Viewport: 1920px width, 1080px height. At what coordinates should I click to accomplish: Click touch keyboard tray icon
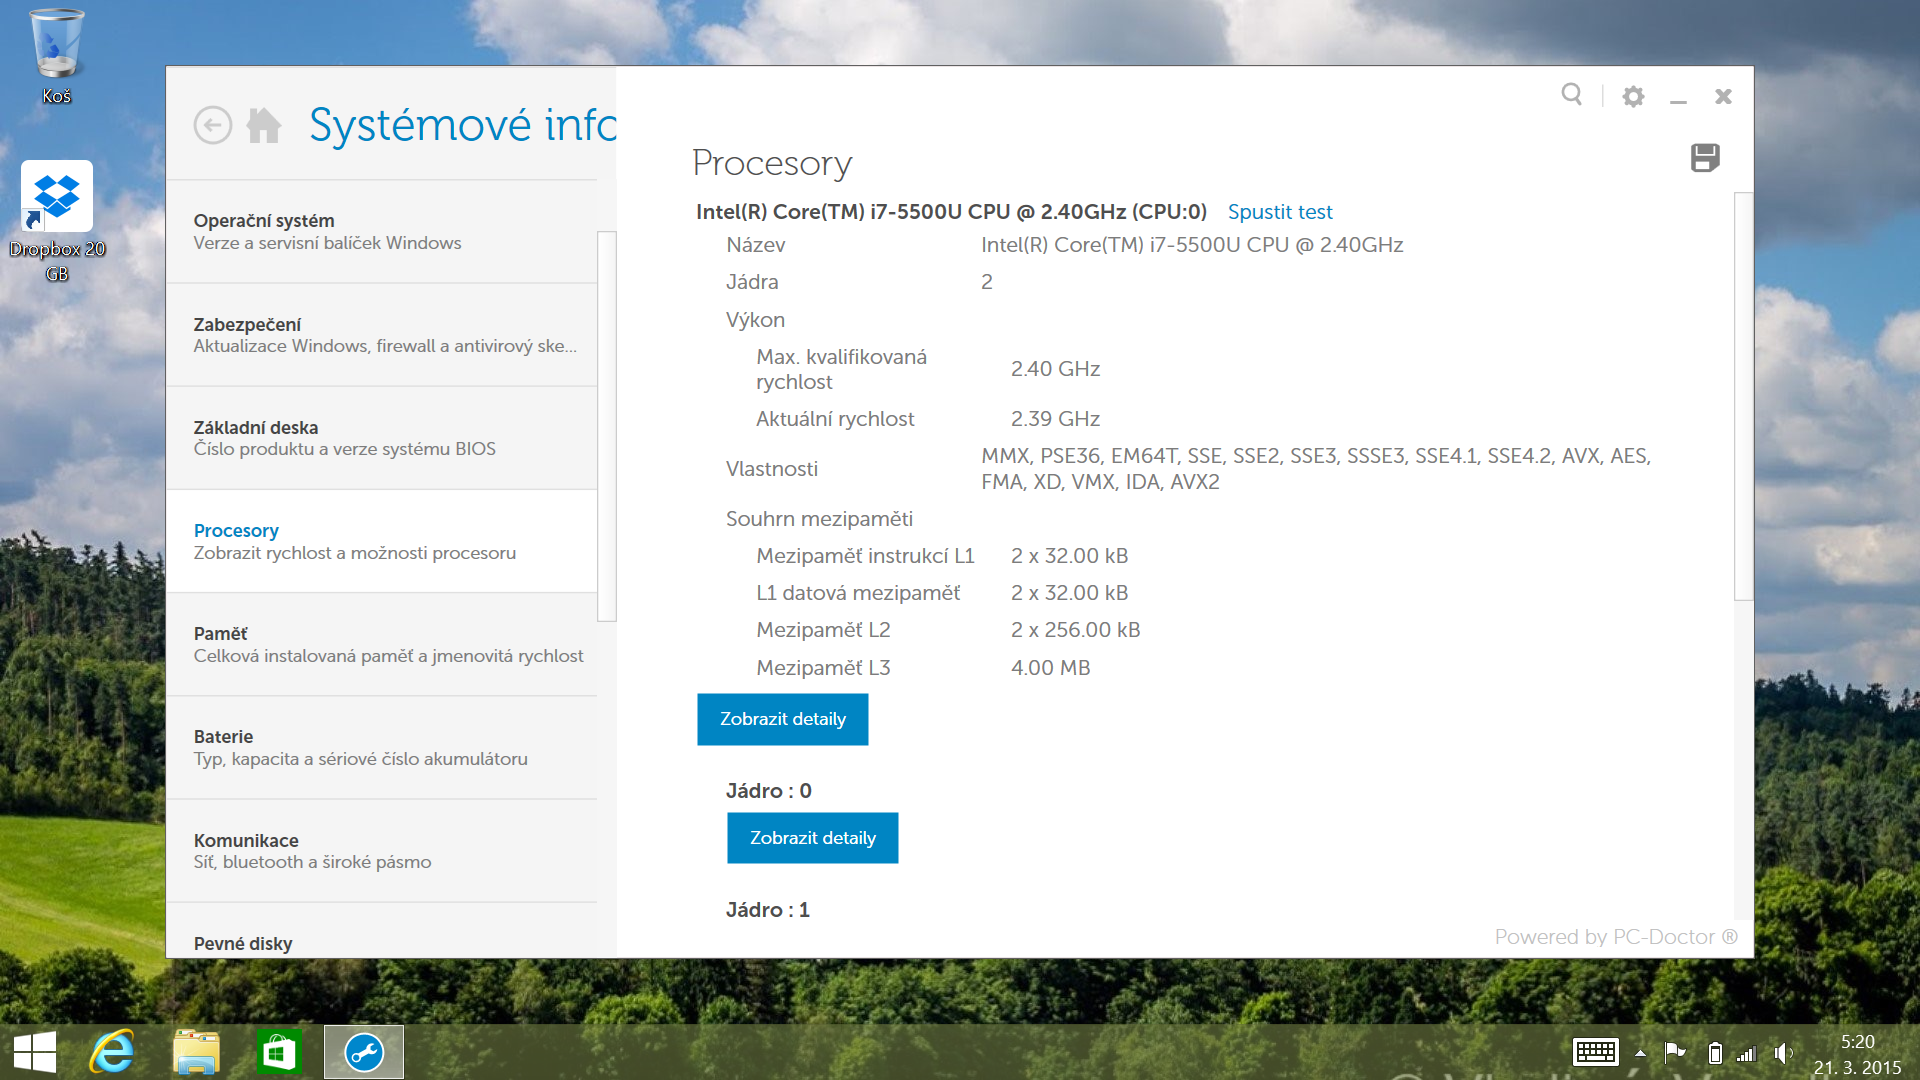1595,1052
